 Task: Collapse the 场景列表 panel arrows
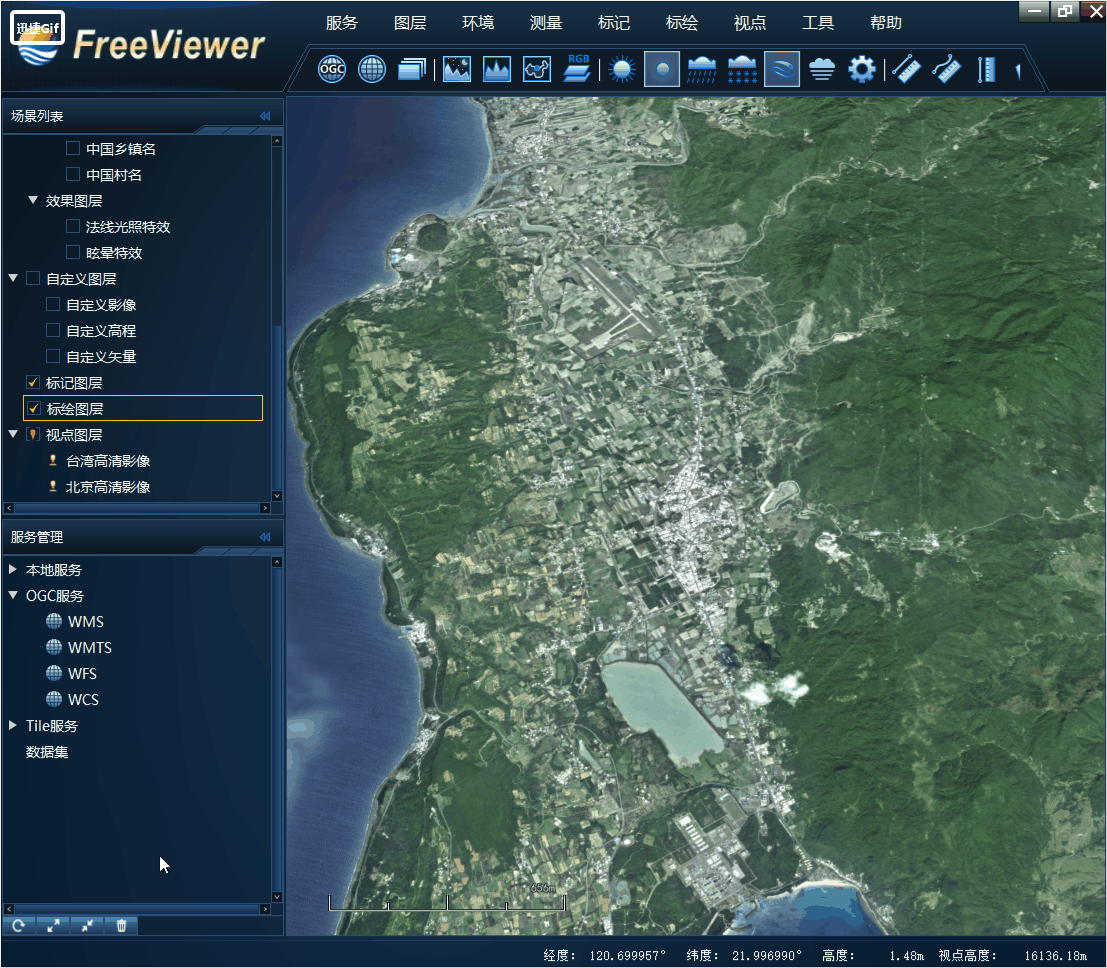click(x=265, y=116)
